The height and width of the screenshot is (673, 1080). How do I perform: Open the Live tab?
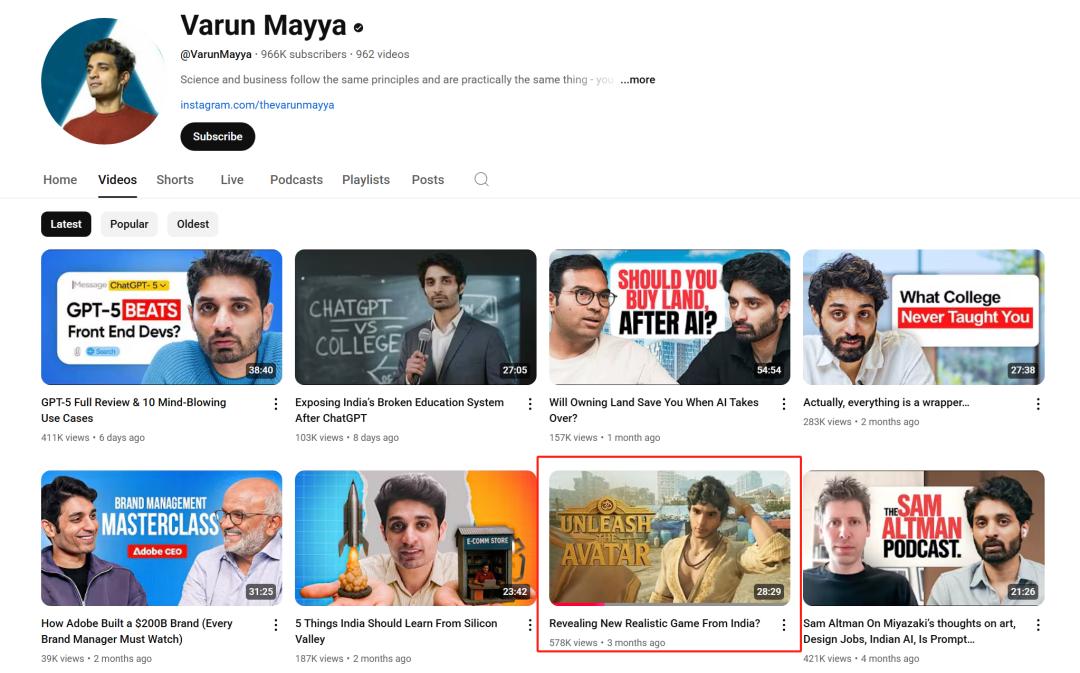(232, 180)
